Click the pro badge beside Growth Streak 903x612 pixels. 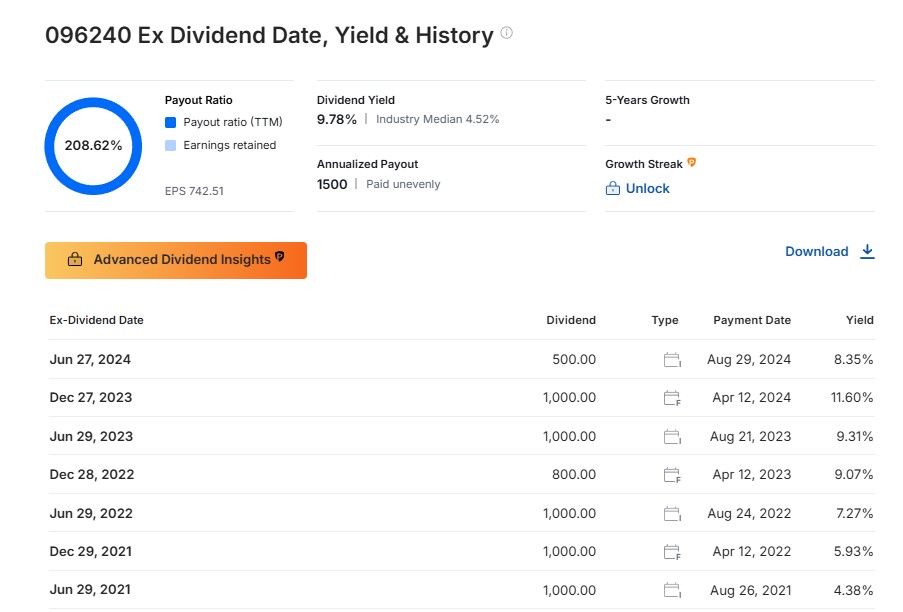pos(692,163)
